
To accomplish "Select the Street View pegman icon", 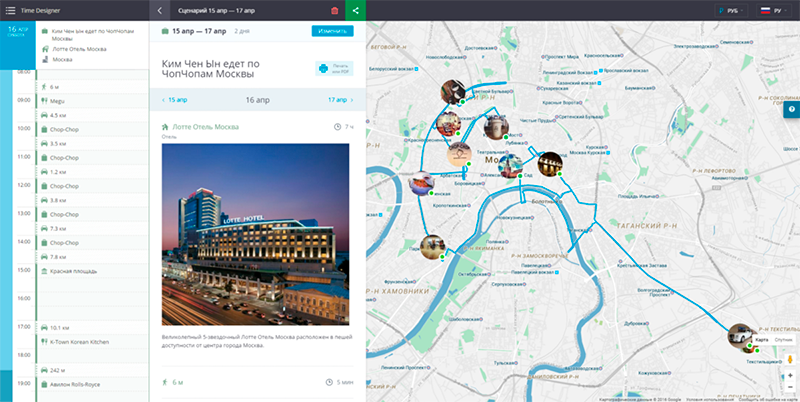I will tap(790, 358).
